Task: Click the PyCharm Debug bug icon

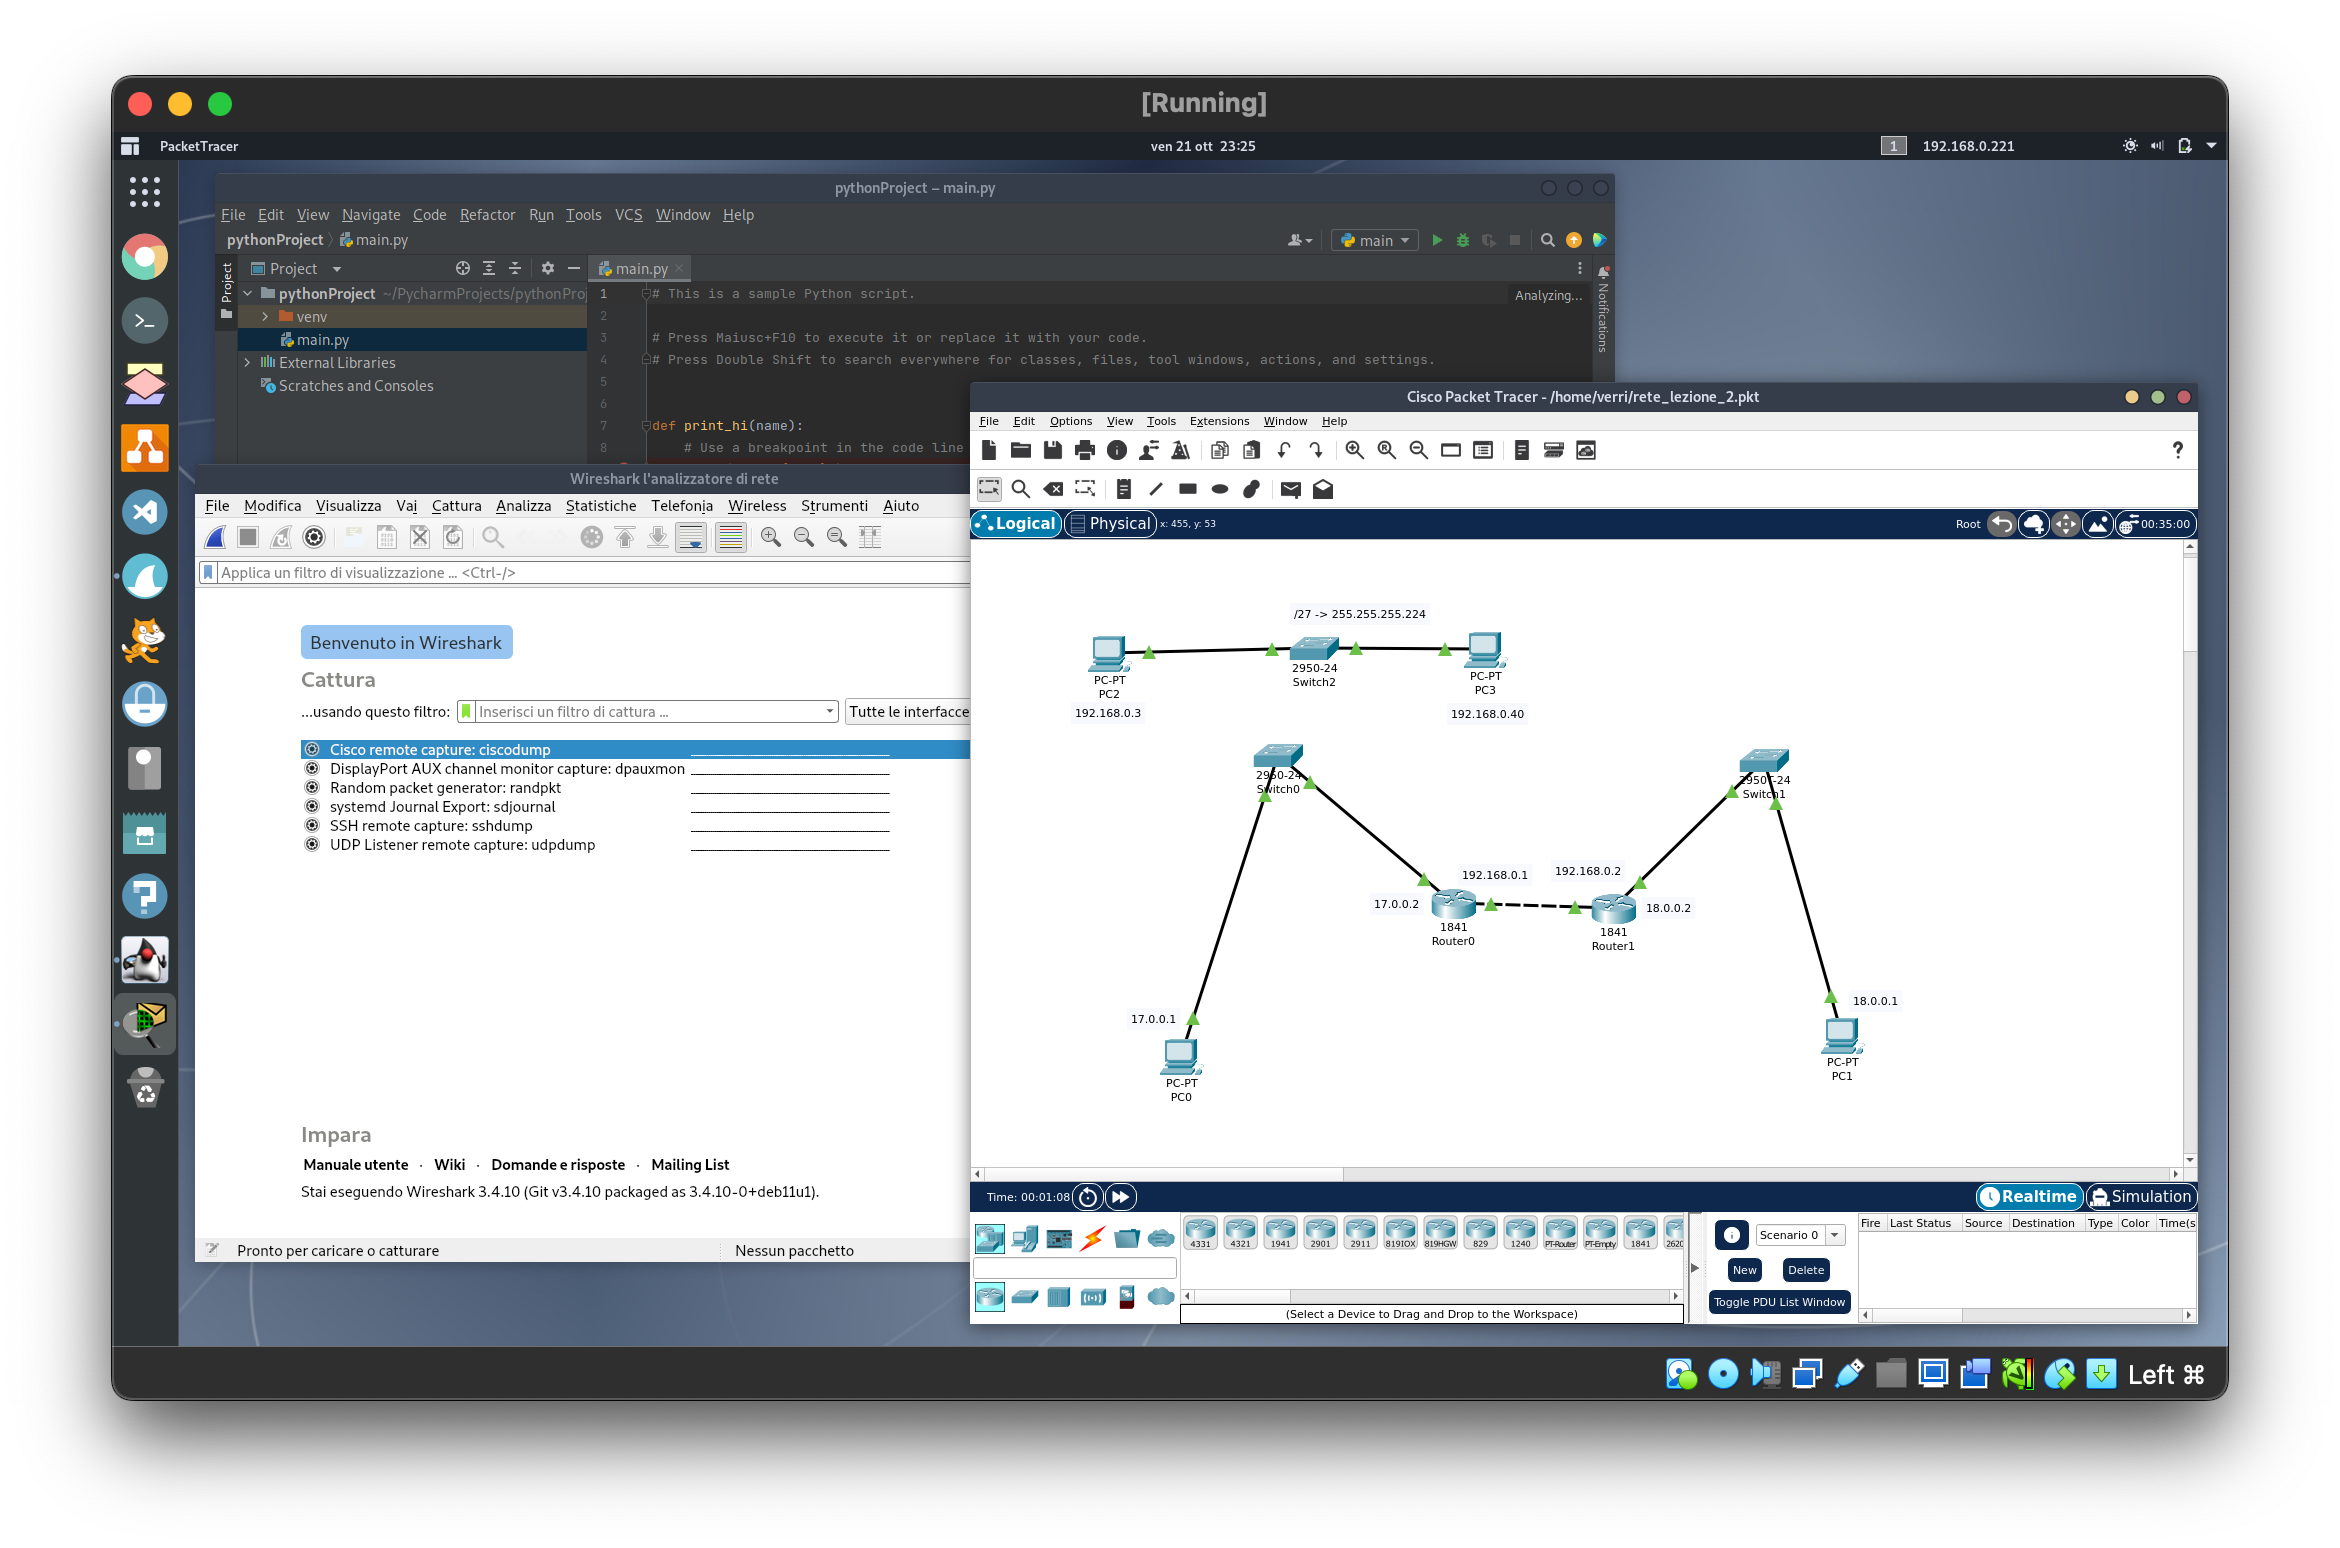Action: point(1463,240)
